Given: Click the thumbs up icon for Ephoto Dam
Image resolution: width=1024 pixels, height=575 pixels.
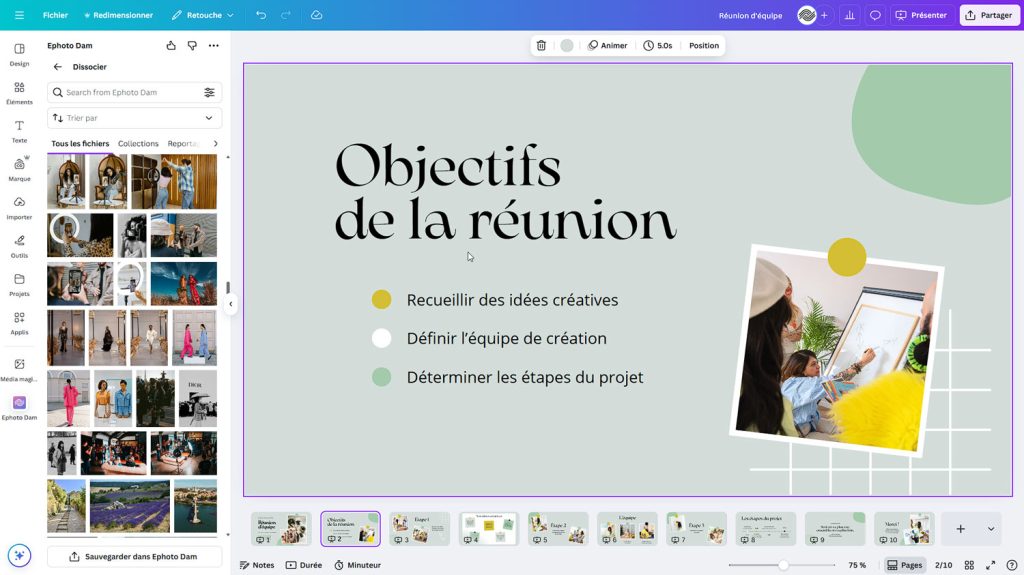Looking at the screenshot, I should pos(171,46).
